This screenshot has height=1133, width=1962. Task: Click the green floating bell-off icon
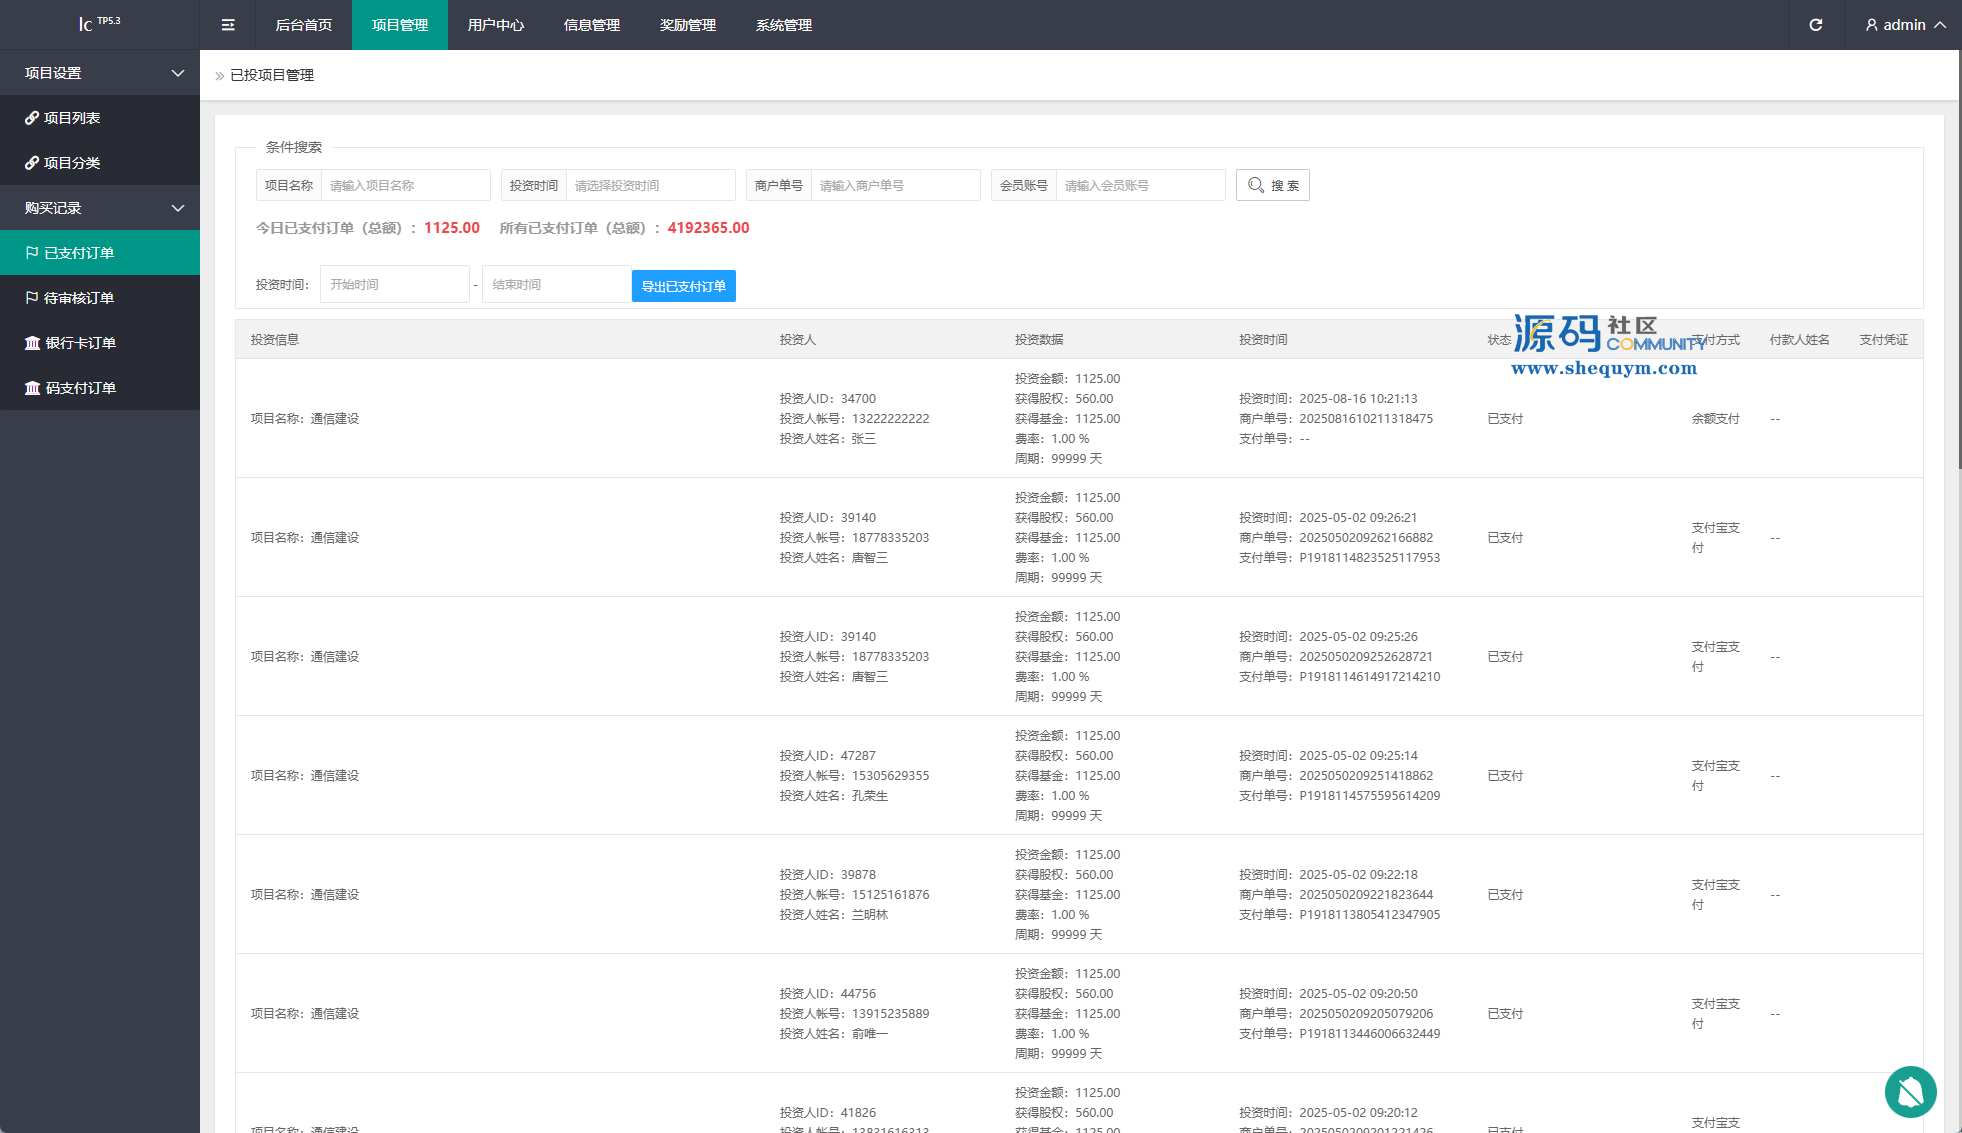(x=1910, y=1091)
